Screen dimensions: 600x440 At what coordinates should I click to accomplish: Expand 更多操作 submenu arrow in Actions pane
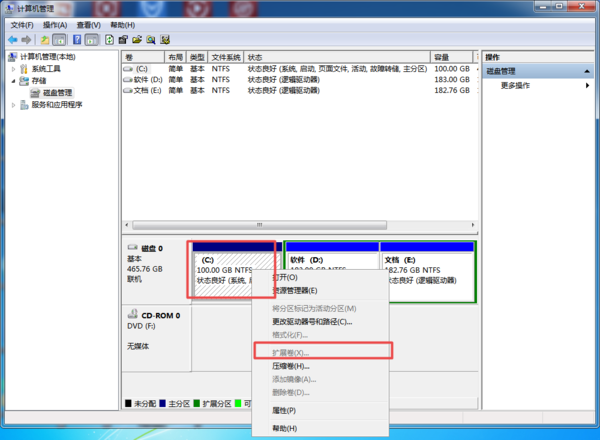587,85
